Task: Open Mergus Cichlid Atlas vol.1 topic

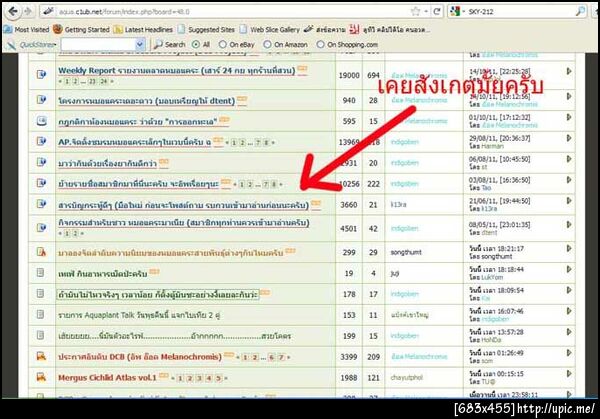Action: pos(107,378)
